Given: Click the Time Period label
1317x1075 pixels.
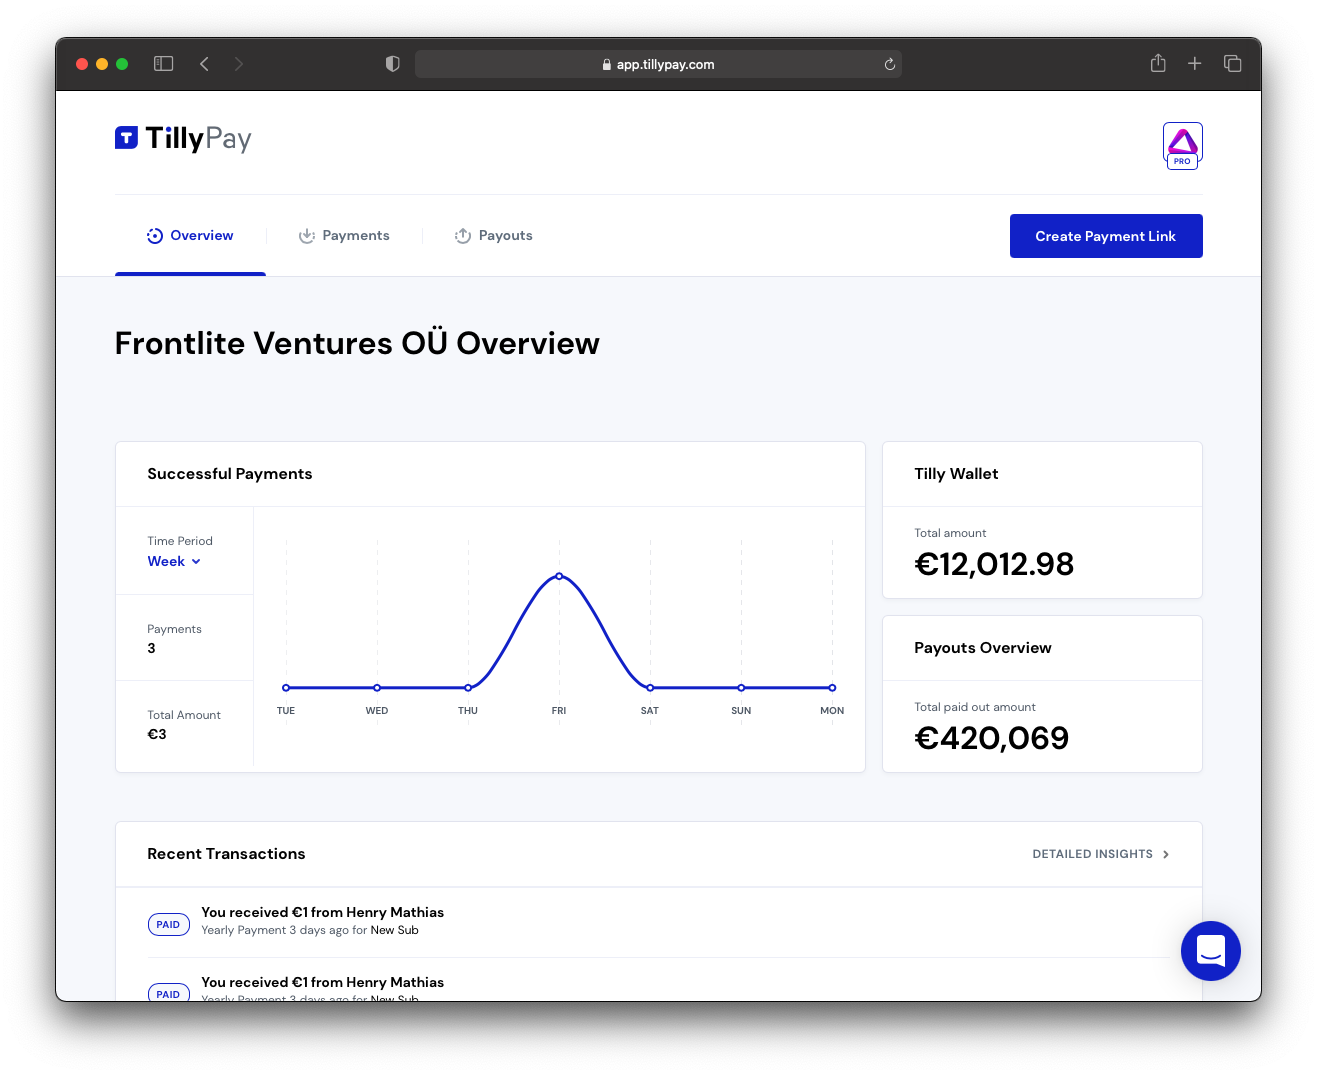Looking at the screenshot, I should pyautogui.click(x=180, y=541).
